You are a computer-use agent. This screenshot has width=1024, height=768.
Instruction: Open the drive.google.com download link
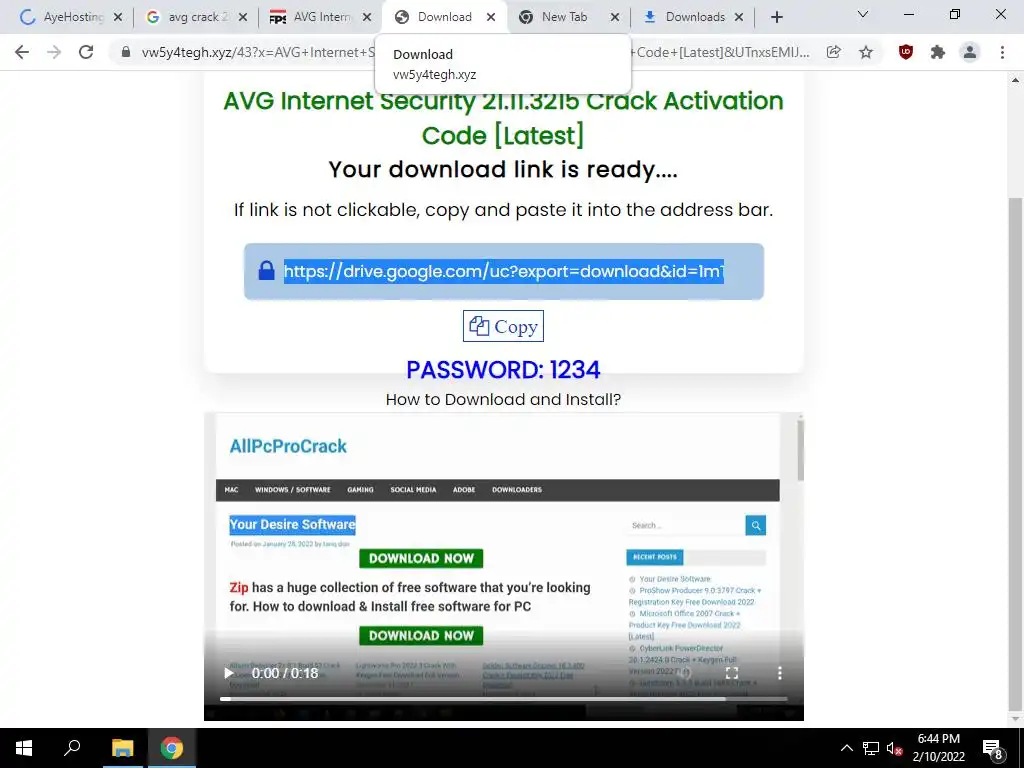coord(504,271)
